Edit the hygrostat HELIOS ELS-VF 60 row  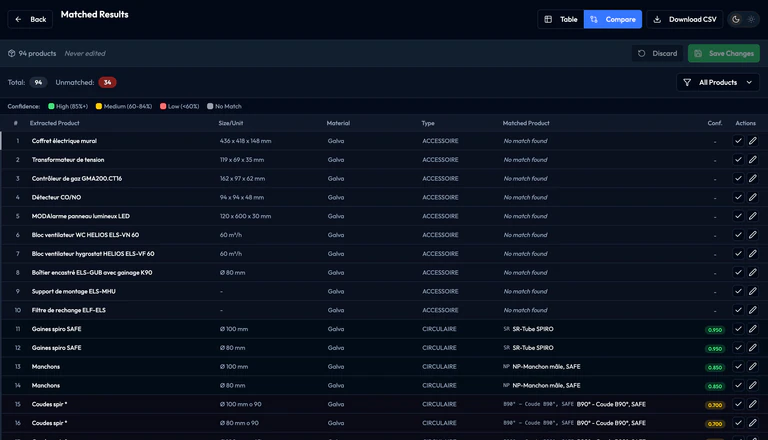753,254
